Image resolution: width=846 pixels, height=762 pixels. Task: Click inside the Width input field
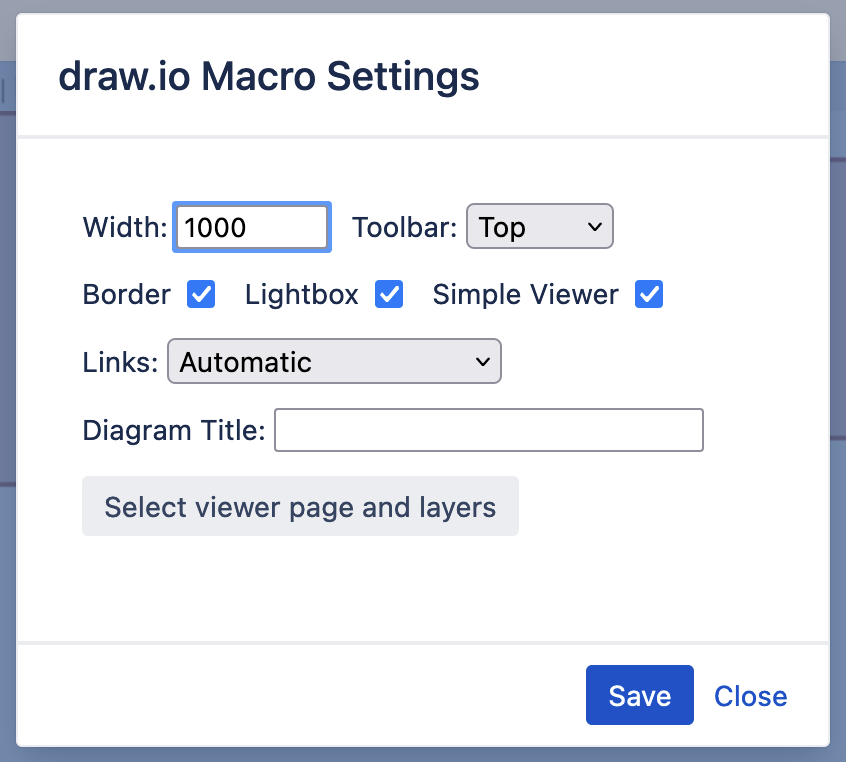pyautogui.click(x=251, y=227)
